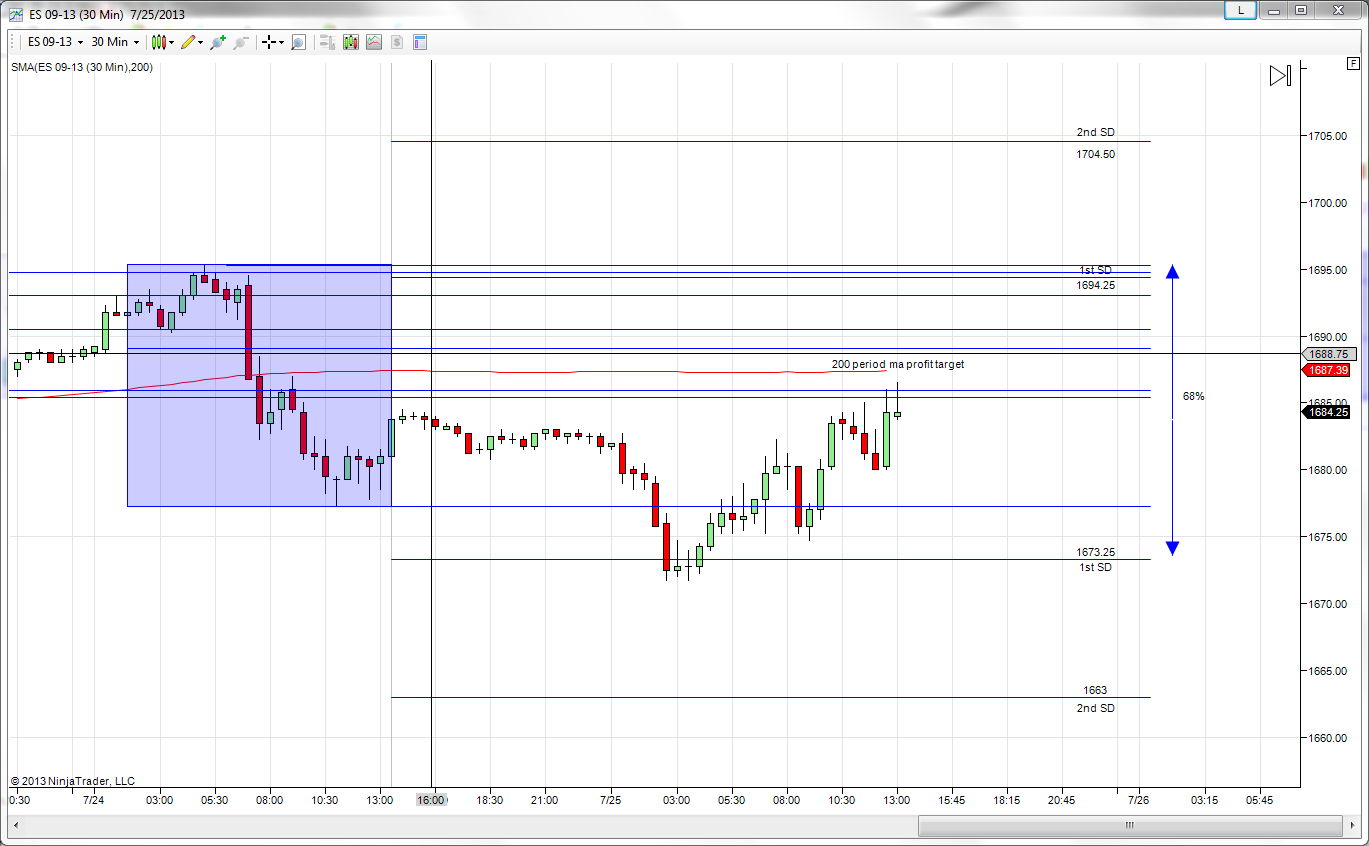The height and width of the screenshot is (846, 1369).
Task: Click the 1688.75 grey price marker
Action: coord(1328,354)
